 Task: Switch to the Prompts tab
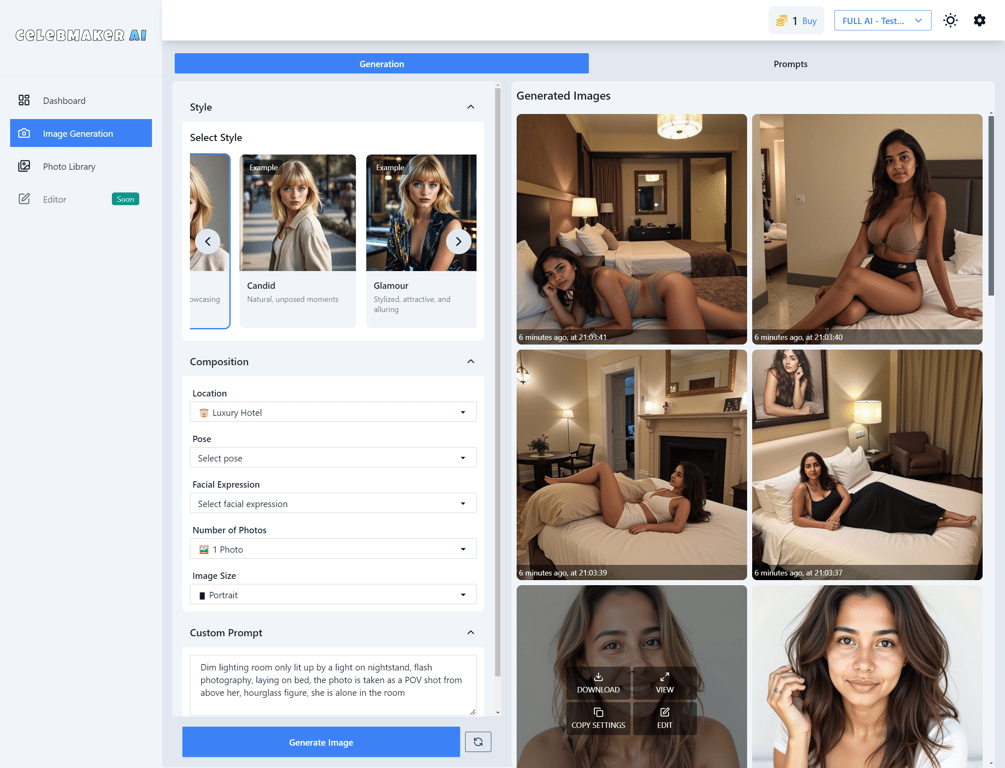click(x=790, y=63)
